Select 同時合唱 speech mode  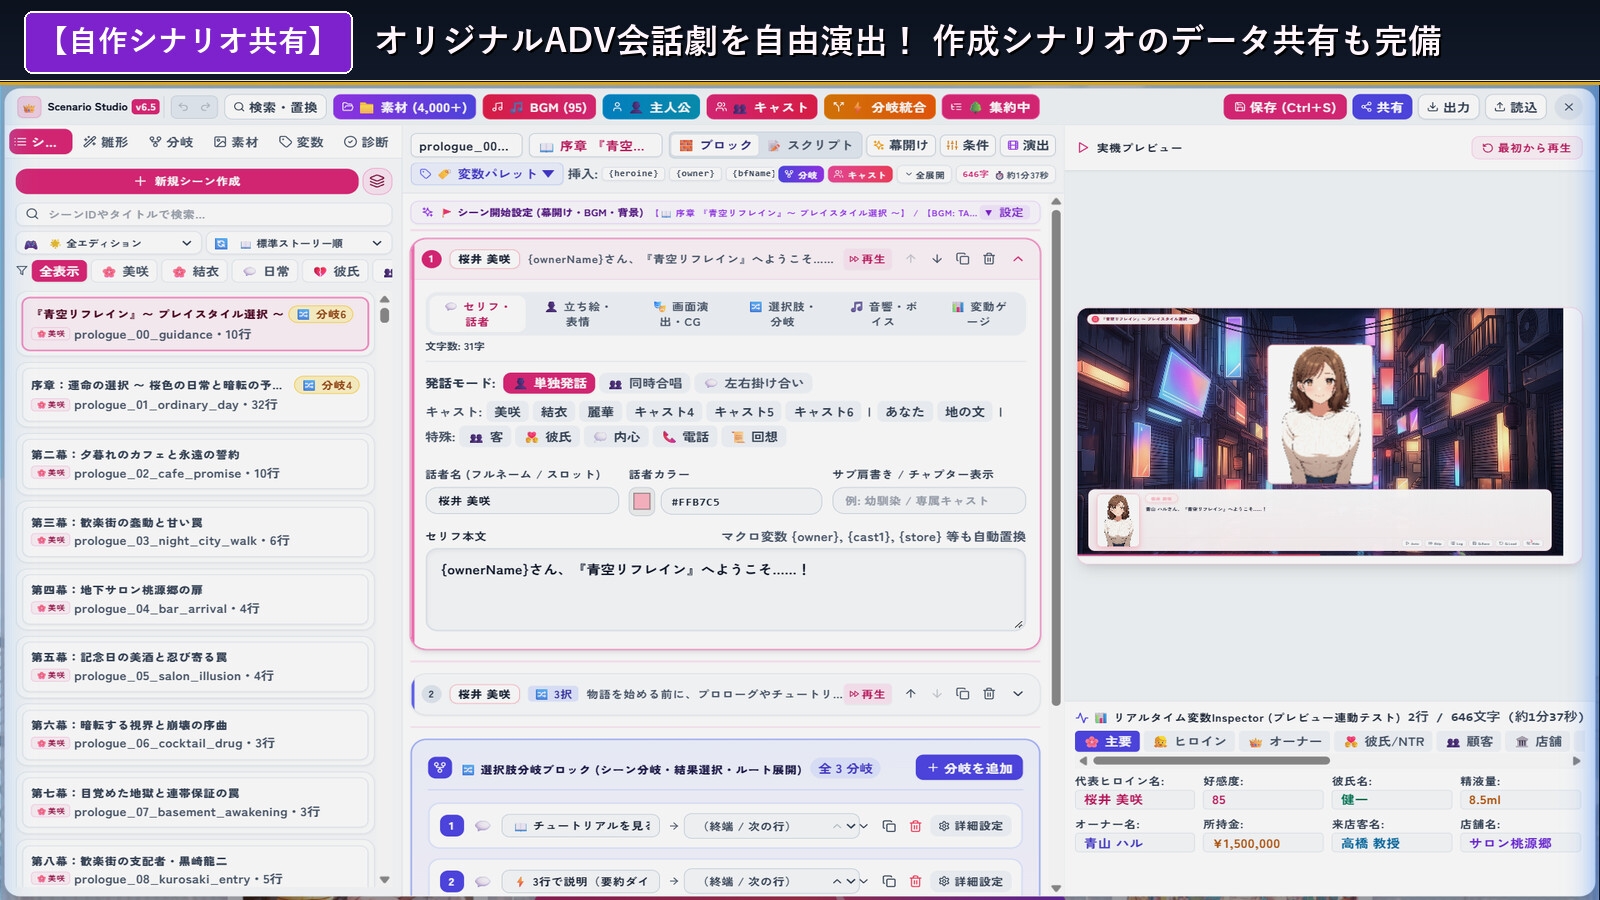click(x=645, y=383)
